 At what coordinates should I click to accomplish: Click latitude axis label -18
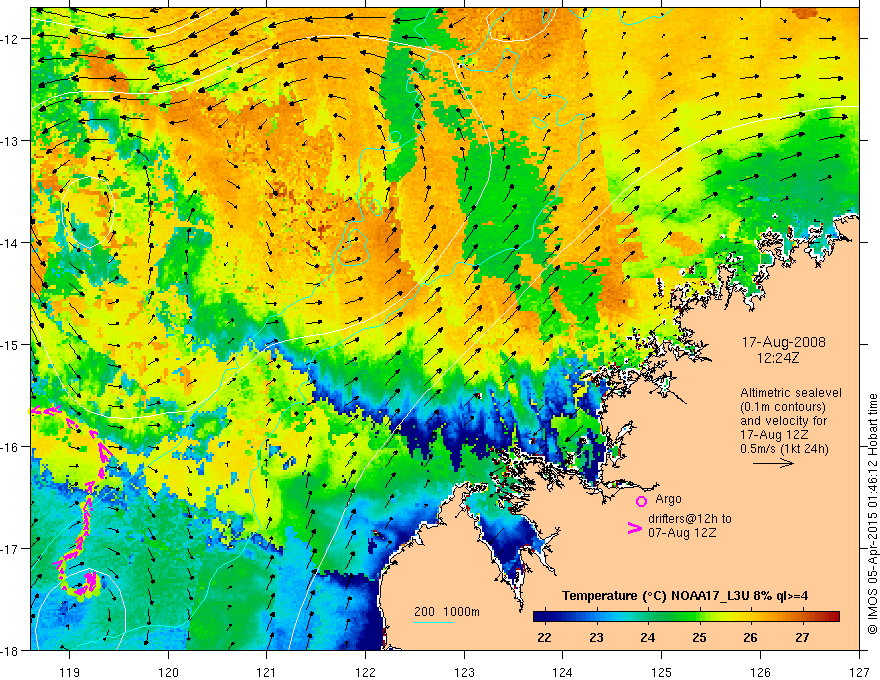click(10, 651)
